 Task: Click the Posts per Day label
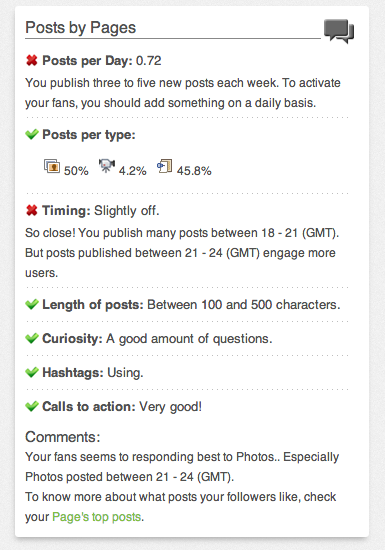pos(87,61)
